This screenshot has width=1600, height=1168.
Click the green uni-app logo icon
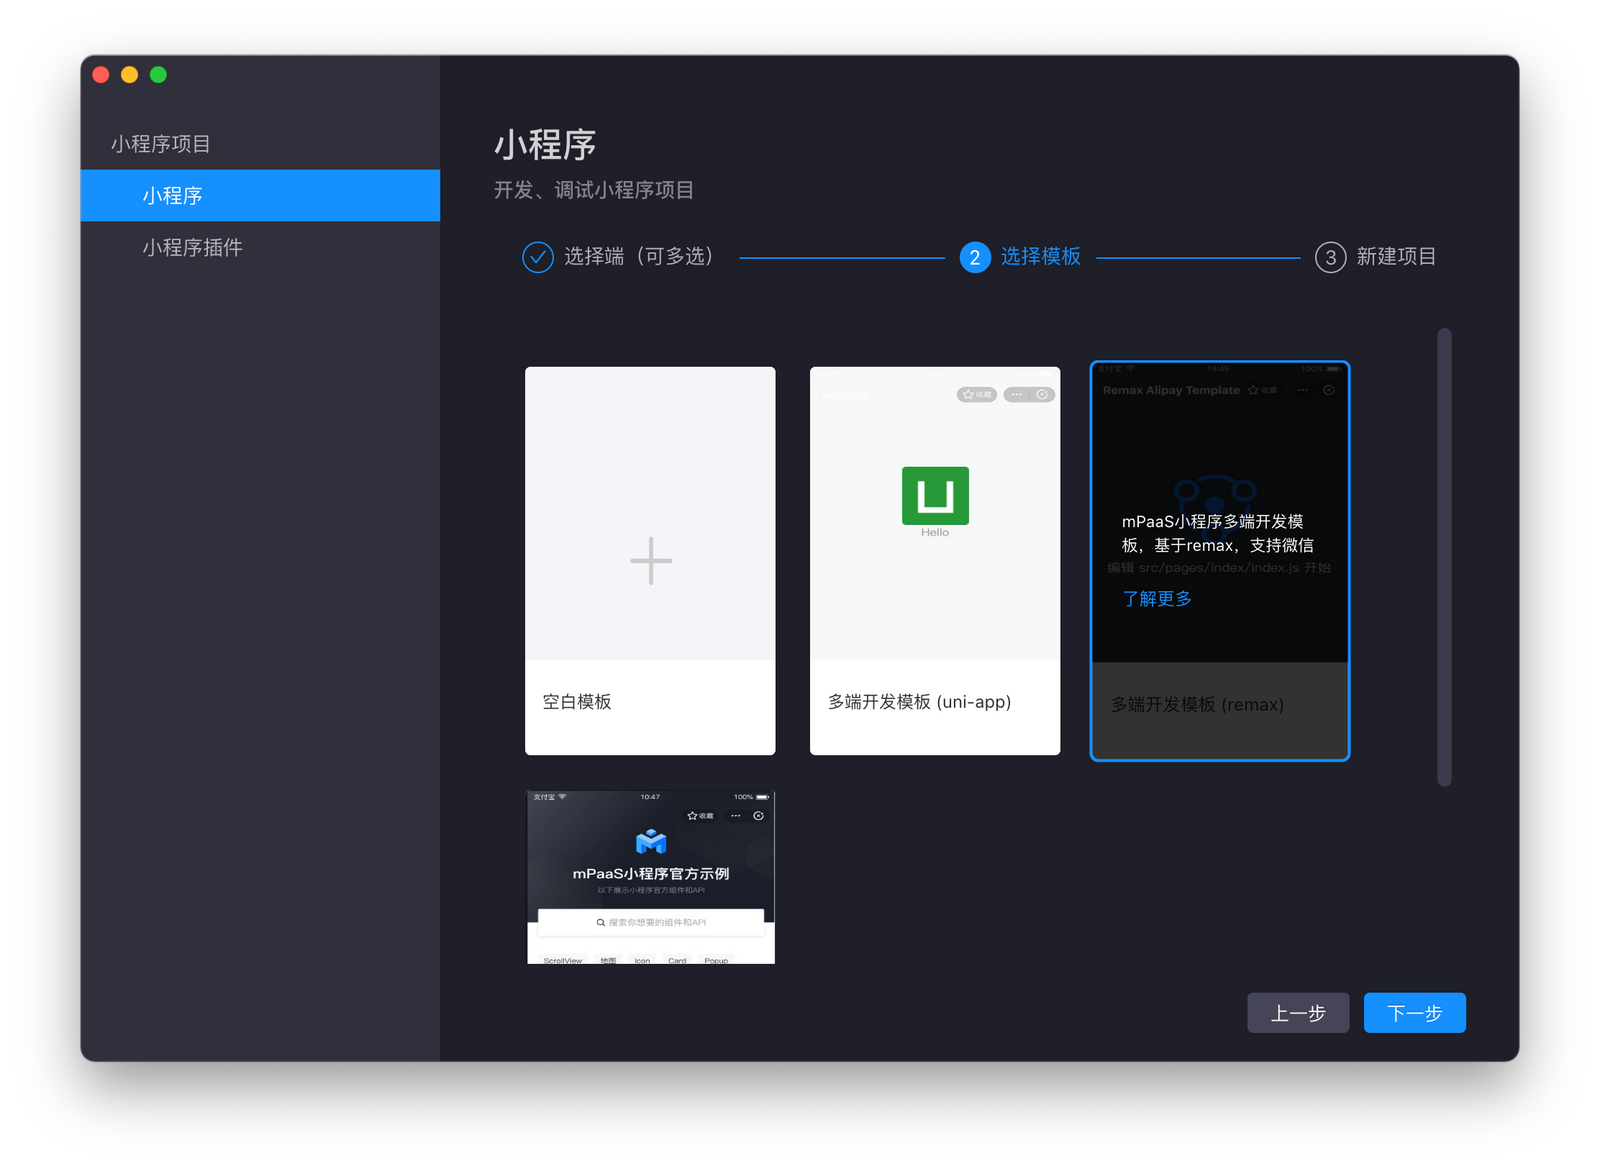click(x=935, y=495)
